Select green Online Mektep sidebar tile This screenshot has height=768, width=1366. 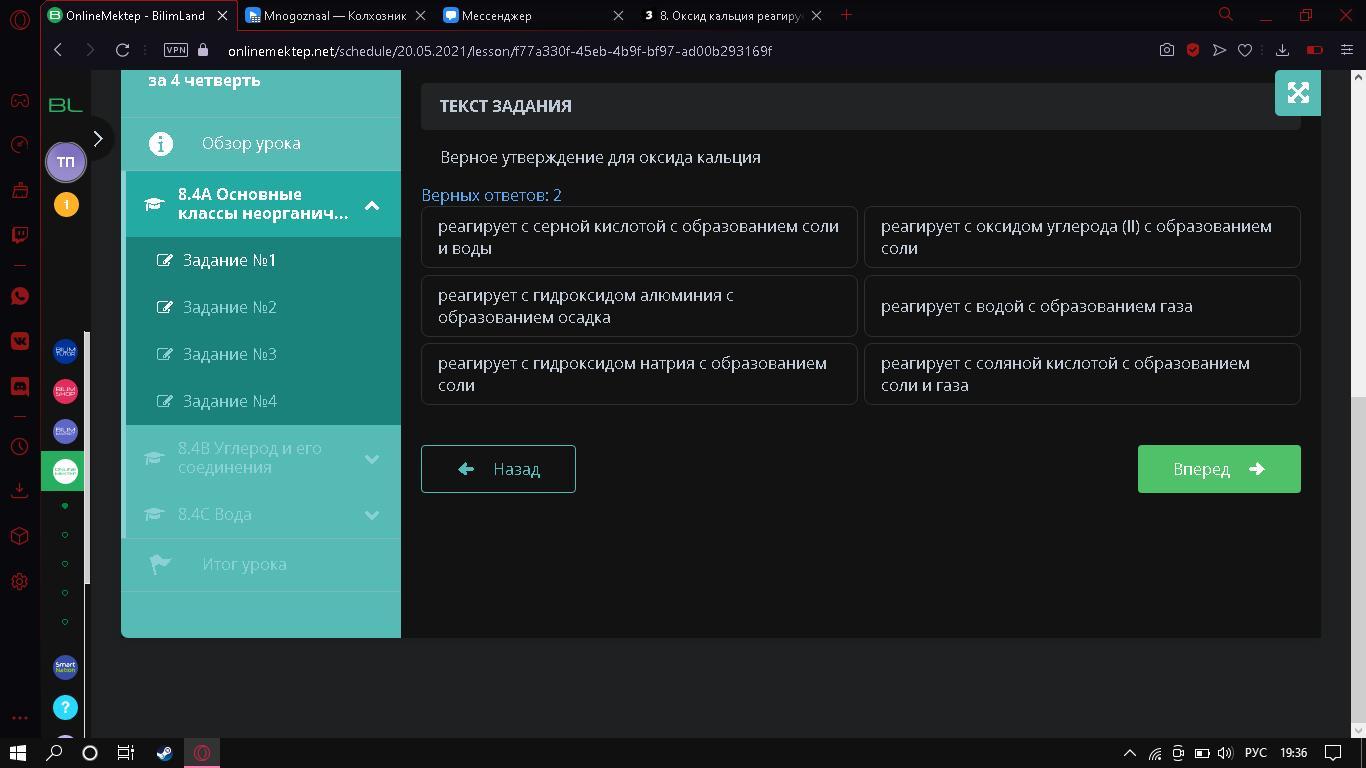[x=62, y=471]
